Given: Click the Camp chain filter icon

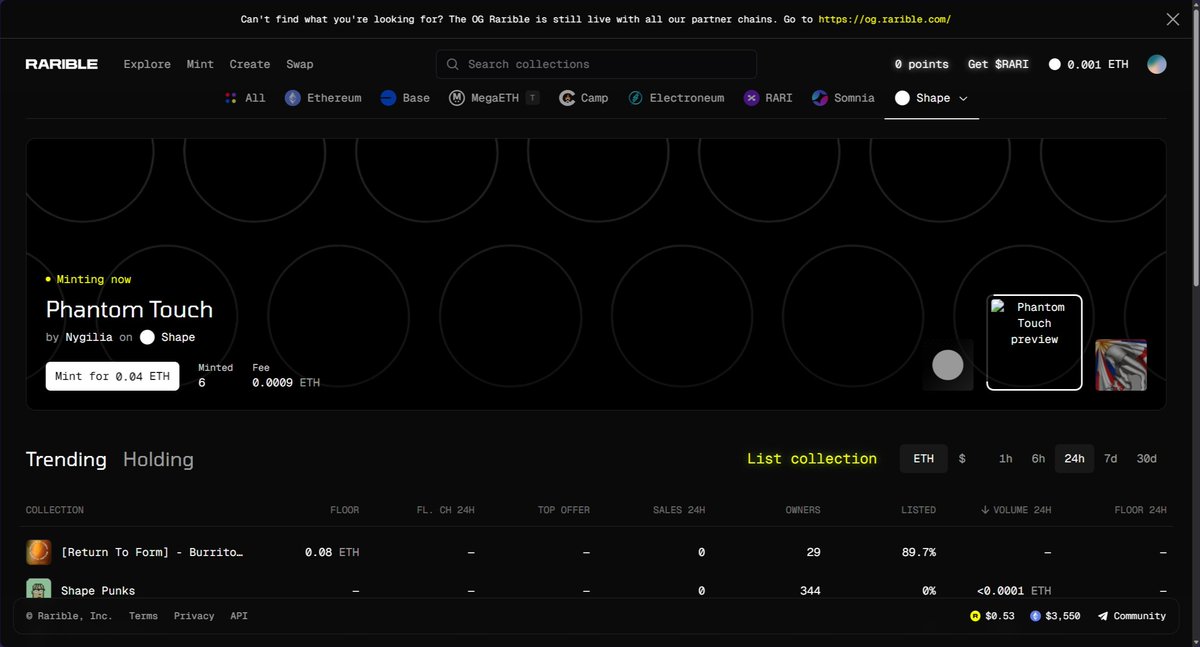Looking at the screenshot, I should [566, 97].
